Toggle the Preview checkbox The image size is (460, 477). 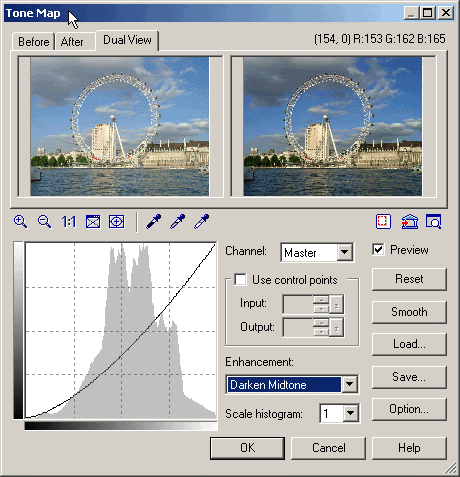pyautogui.click(x=379, y=249)
